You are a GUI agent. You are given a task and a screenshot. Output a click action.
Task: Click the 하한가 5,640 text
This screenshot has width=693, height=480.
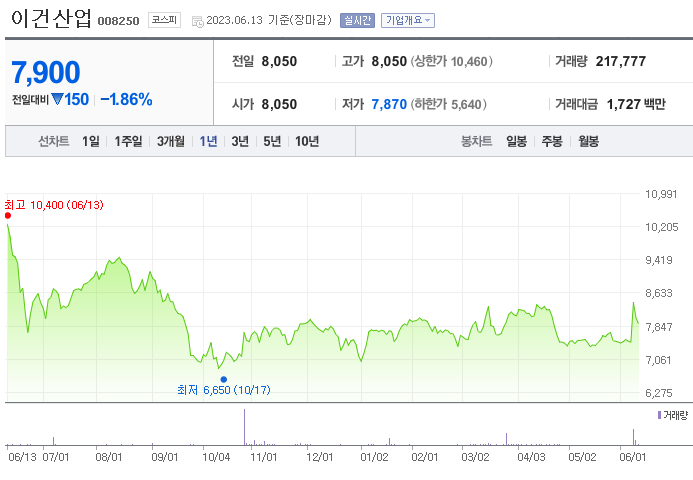coord(448,104)
